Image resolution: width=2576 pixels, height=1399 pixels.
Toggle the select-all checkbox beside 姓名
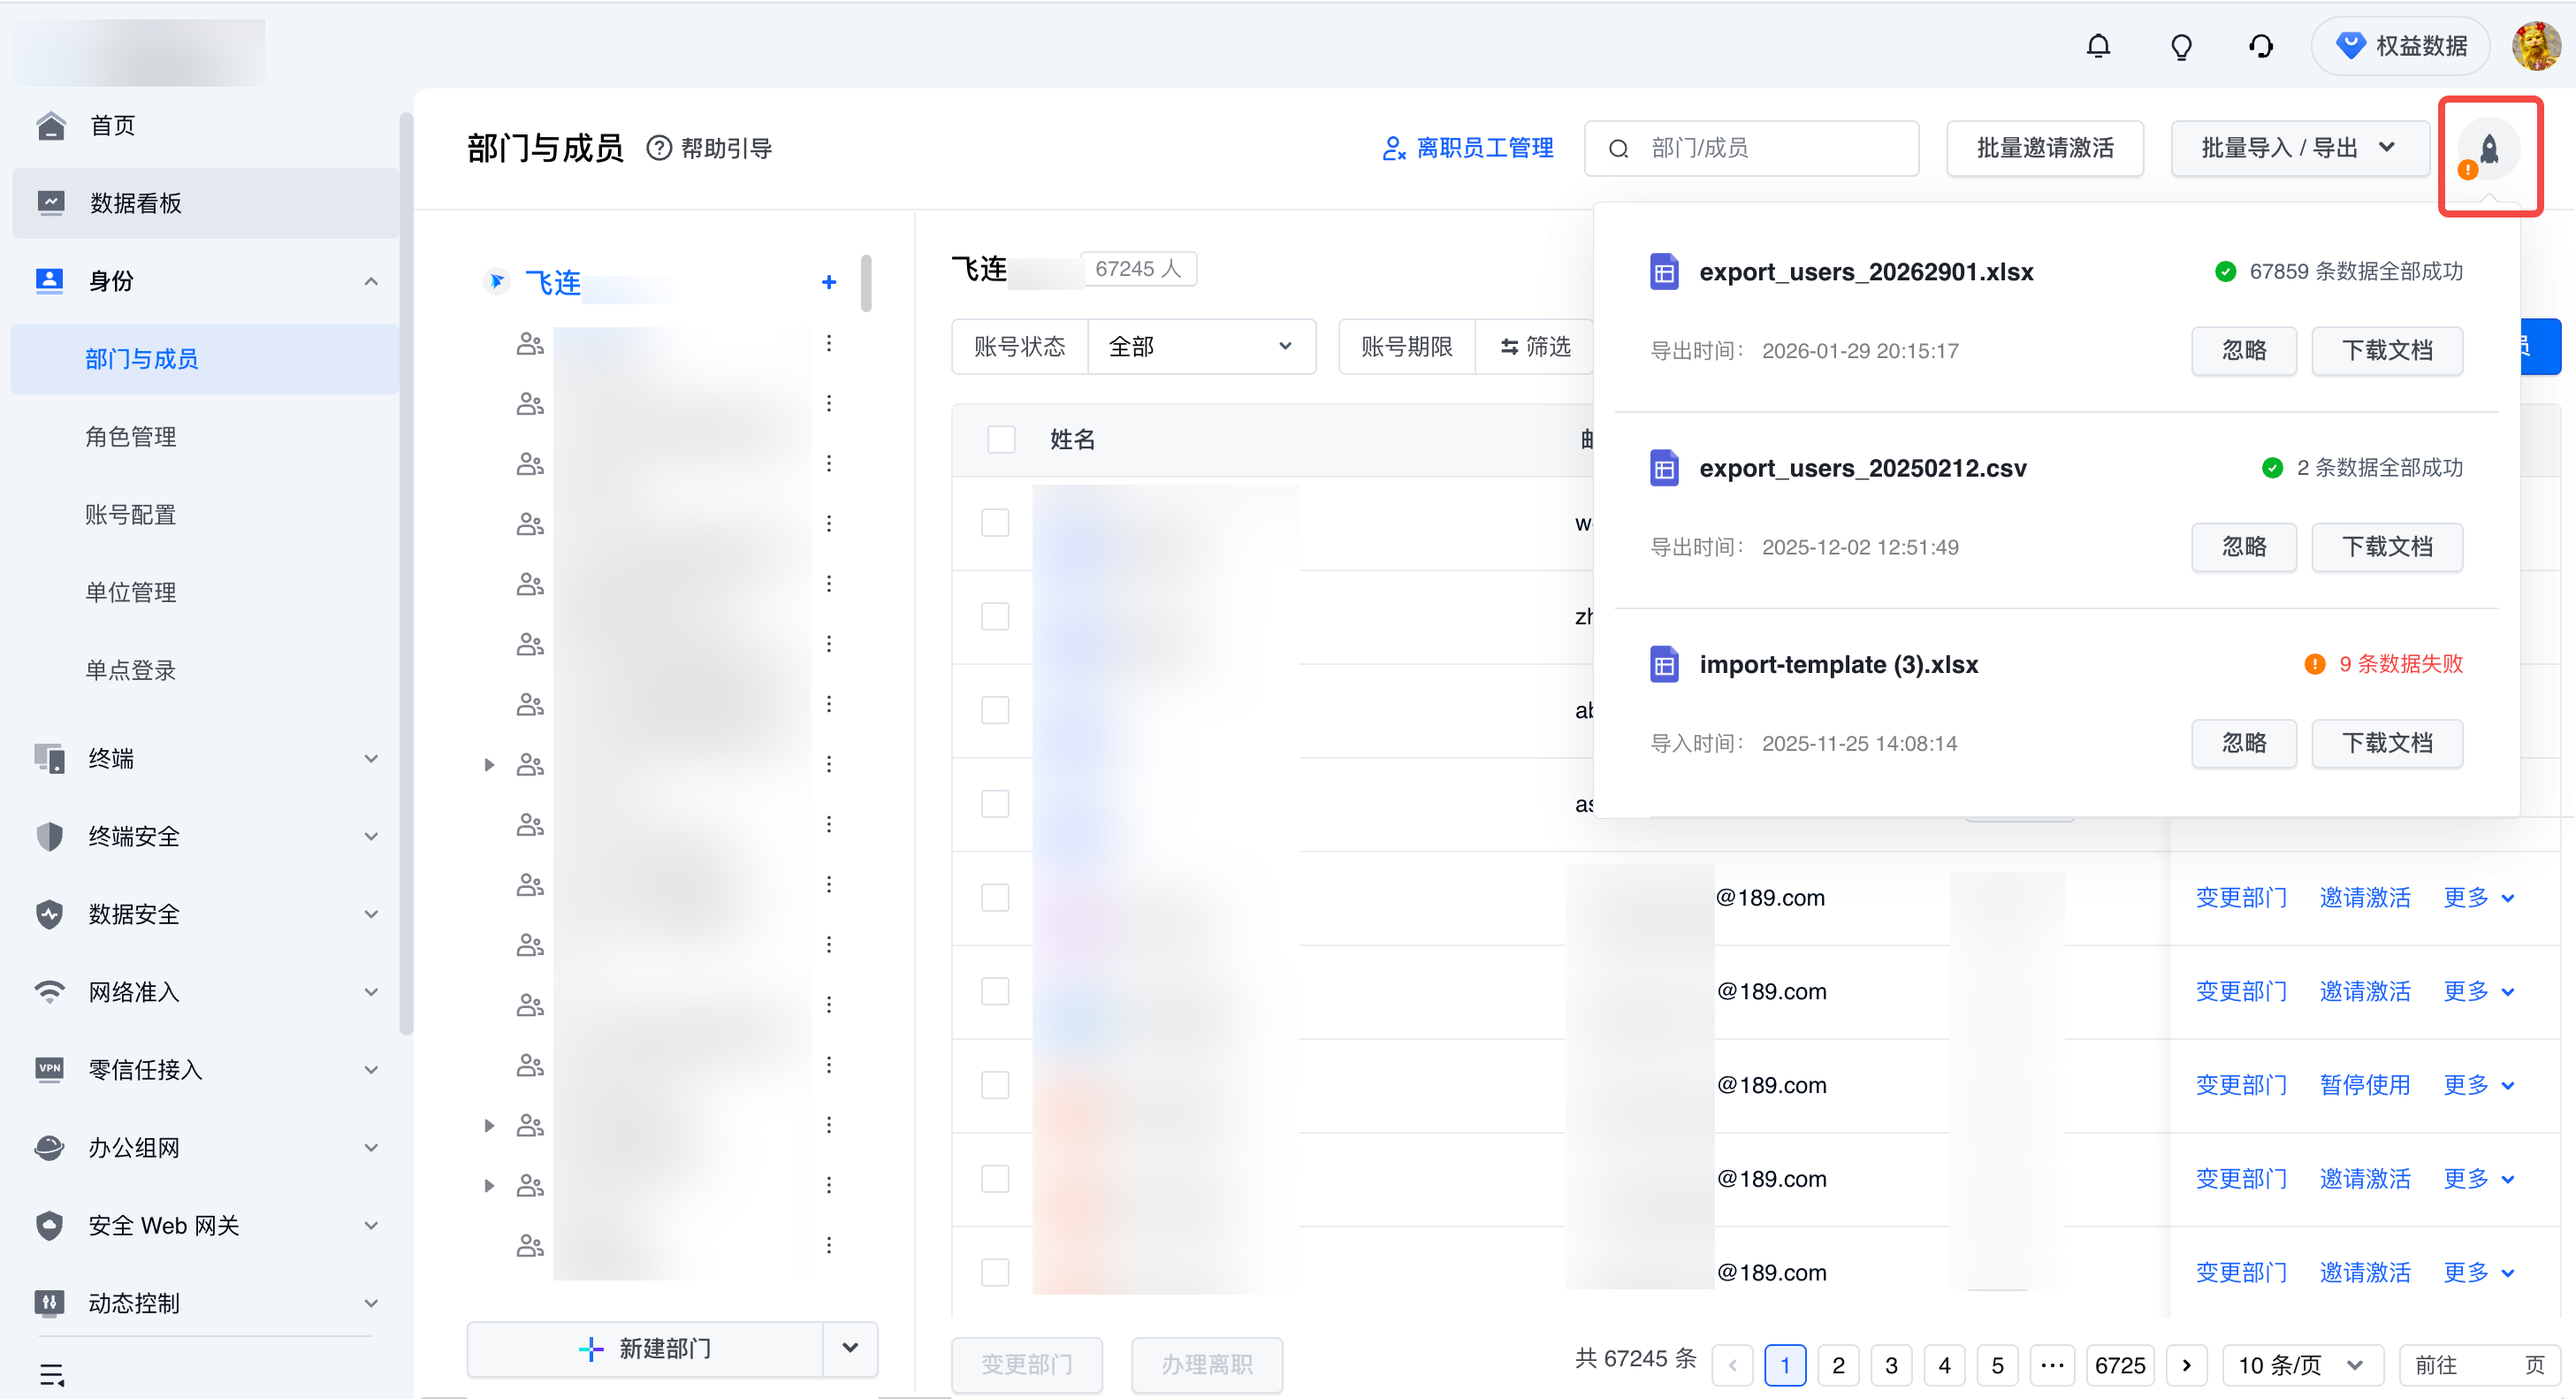(x=1001, y=440)
